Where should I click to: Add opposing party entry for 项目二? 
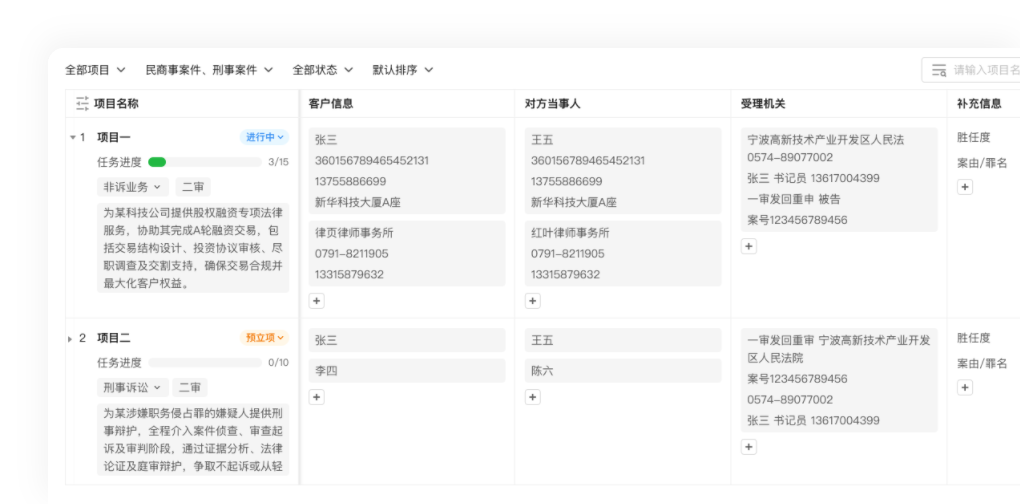coord(533,397)
